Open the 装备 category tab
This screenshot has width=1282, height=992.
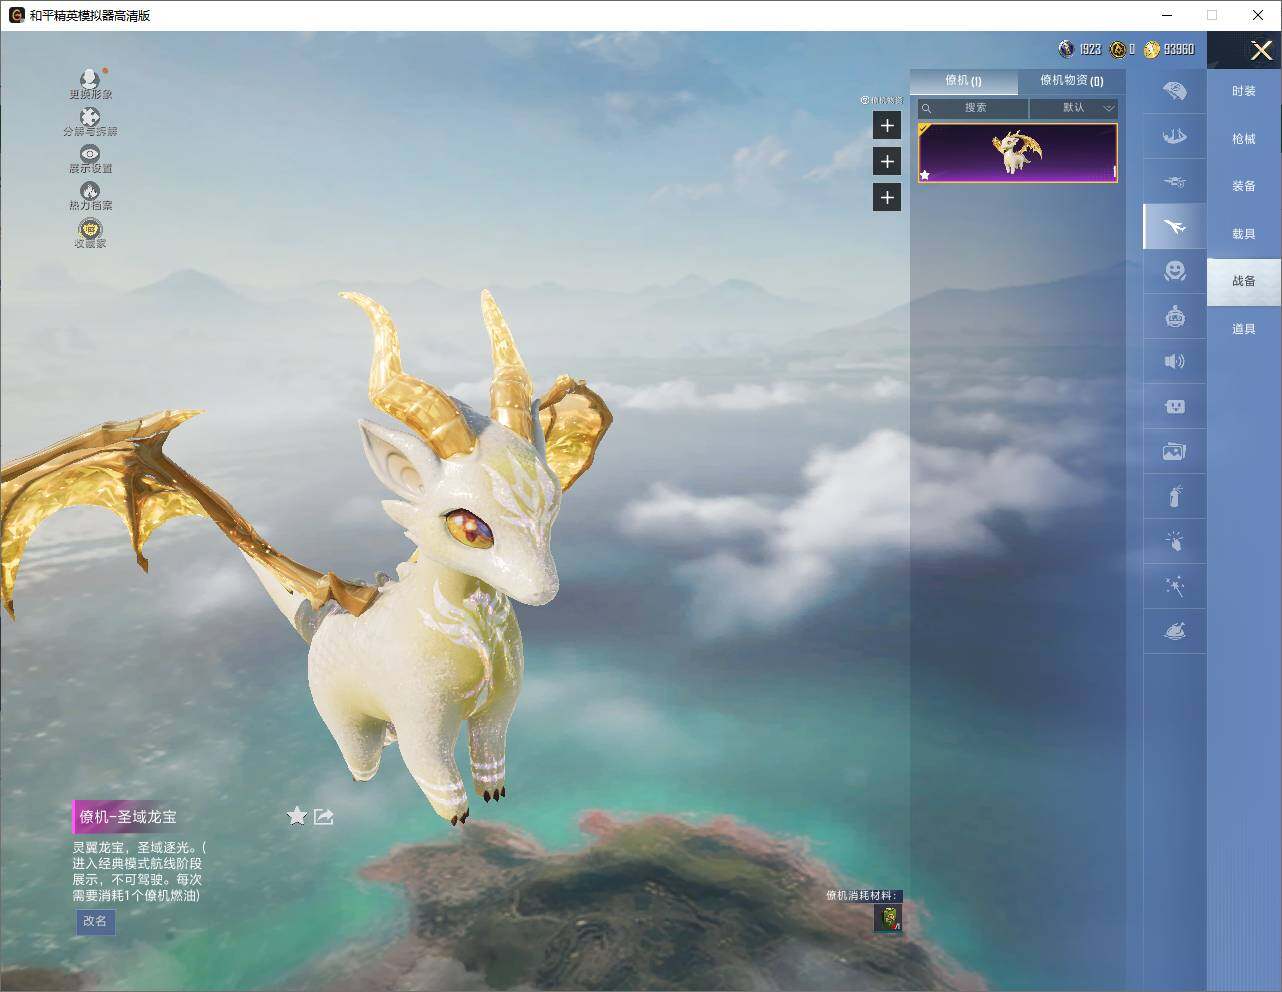[x=1244, y=186]
